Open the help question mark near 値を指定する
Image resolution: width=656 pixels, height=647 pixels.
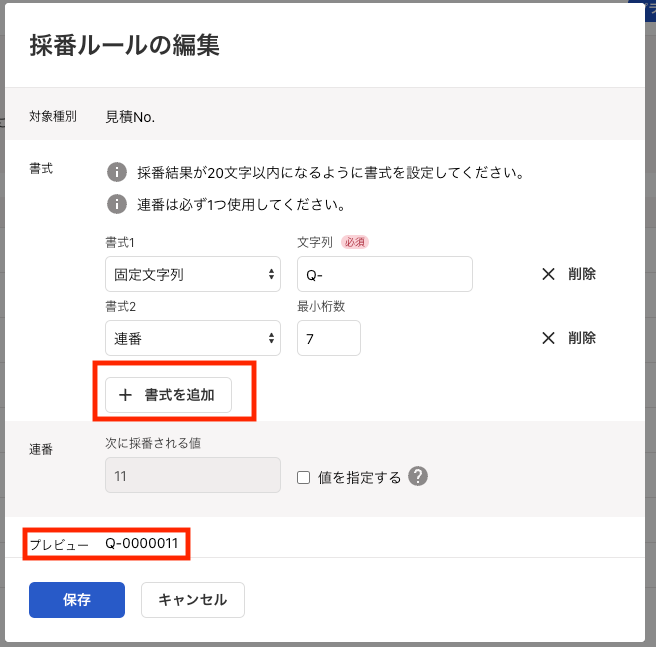tap(418, 476)
